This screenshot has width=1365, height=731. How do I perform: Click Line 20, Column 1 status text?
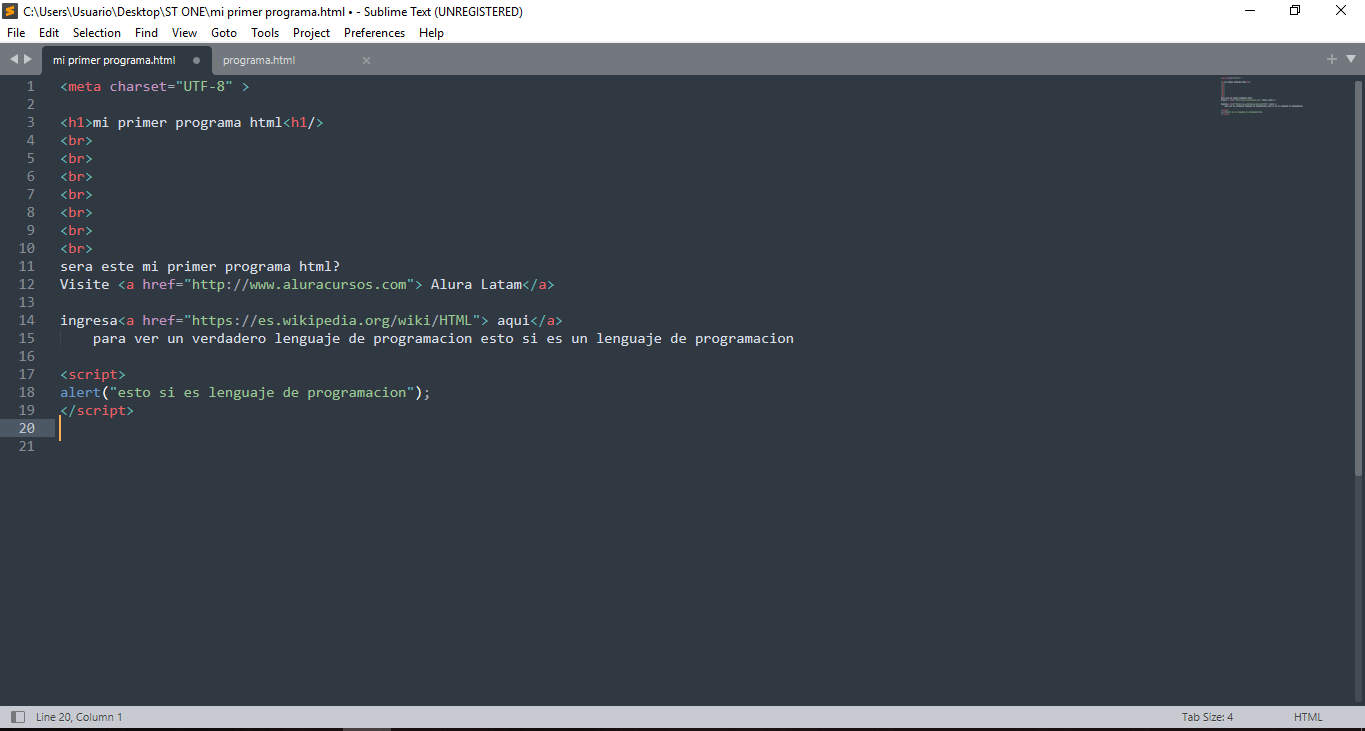point(79,717)
